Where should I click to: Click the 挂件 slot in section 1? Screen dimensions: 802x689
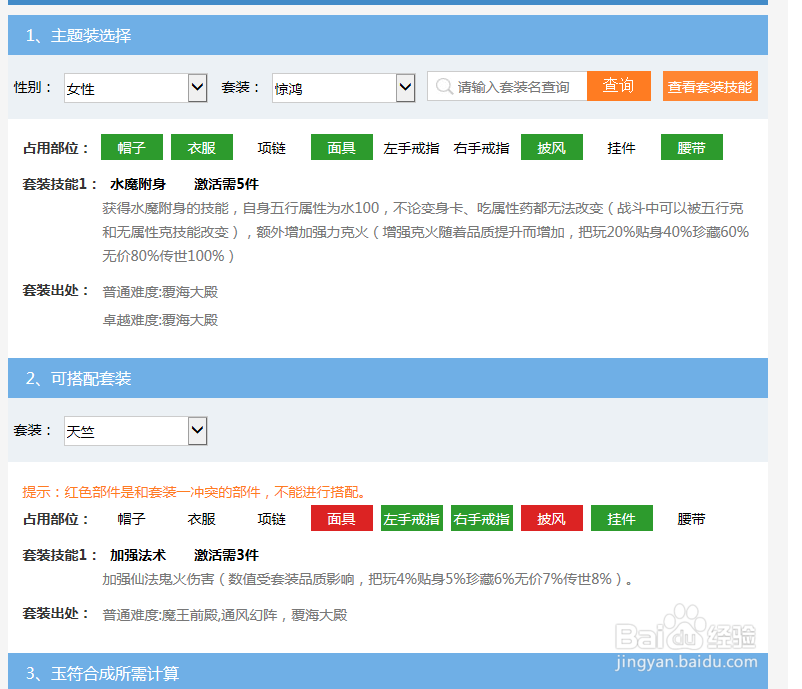point(621,148)
